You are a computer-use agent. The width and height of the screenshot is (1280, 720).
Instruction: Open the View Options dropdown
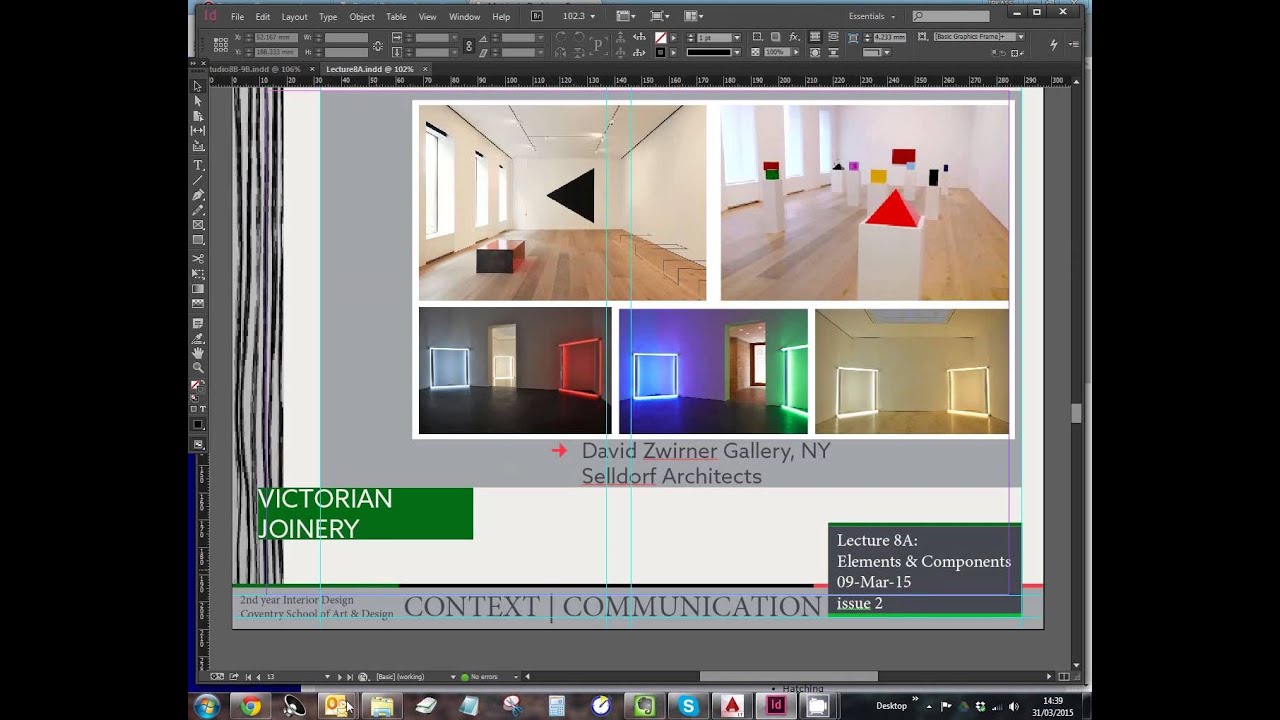[626, 16]
